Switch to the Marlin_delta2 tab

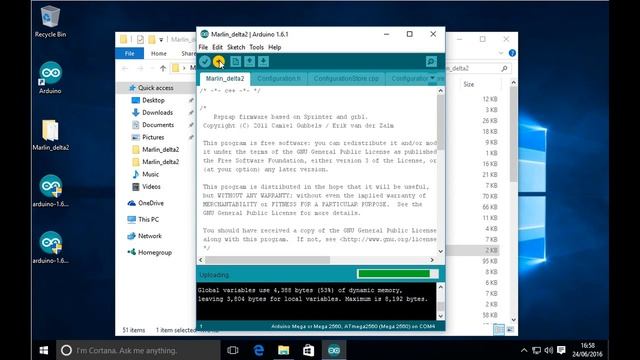click(x=225, y=78)
